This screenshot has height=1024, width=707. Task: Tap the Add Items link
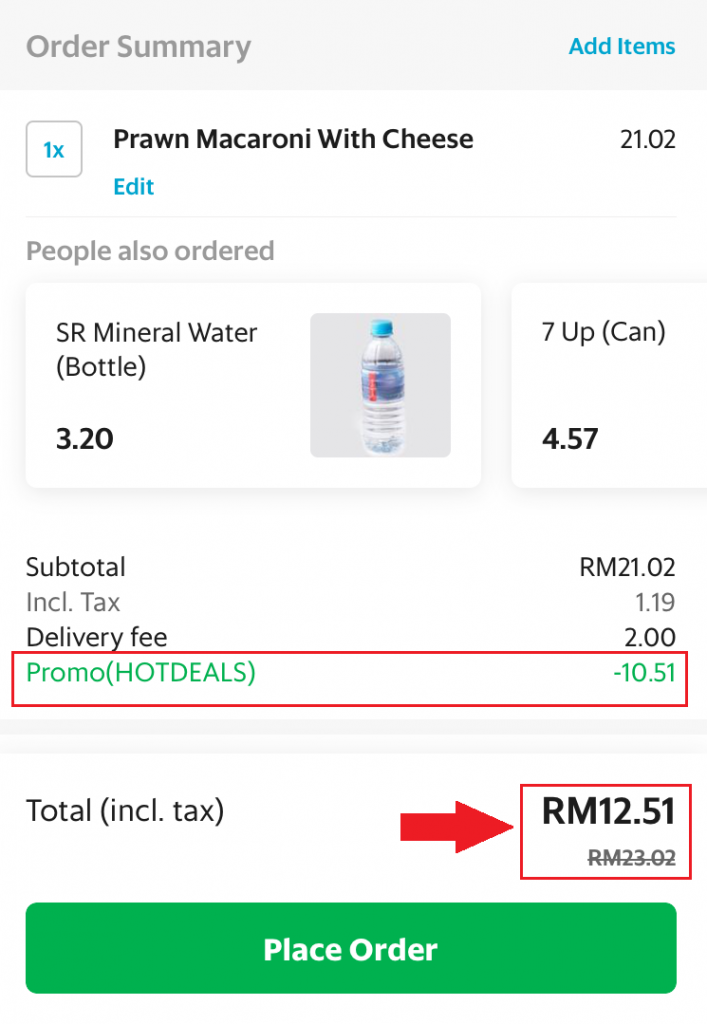tap(621, 46)
